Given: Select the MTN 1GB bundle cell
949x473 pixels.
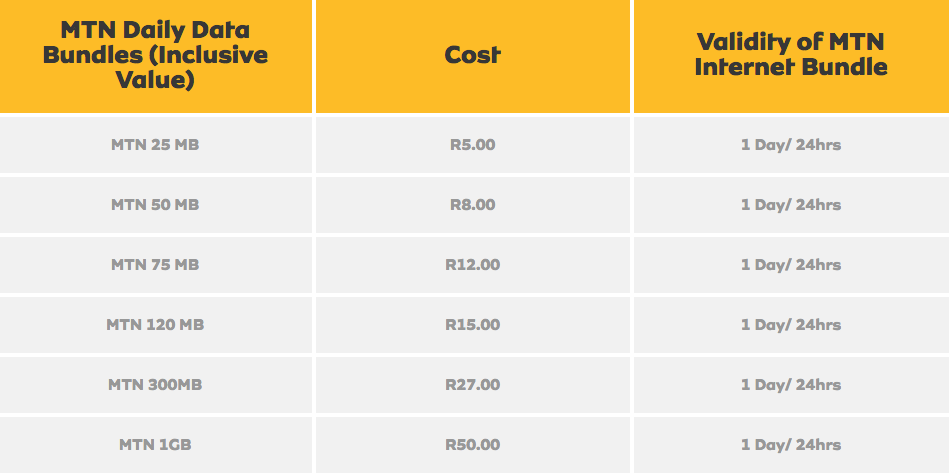Looking at the screenshot, I should click(x=156, y=445).
